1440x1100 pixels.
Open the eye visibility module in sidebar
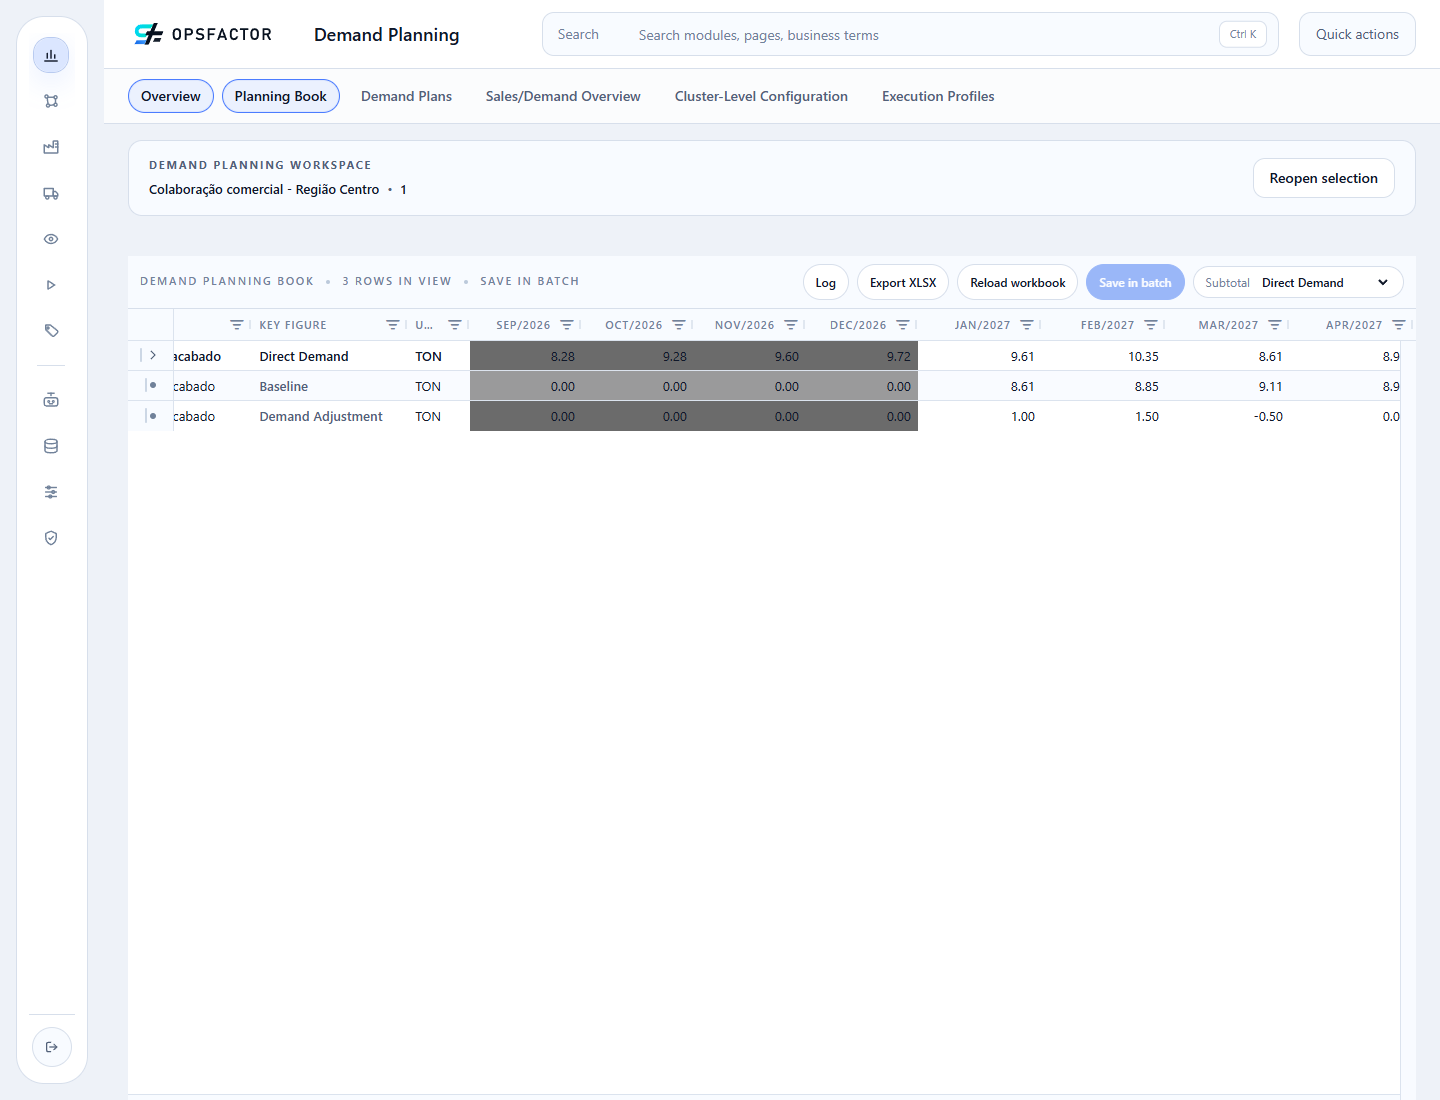[x=51, y=239]
